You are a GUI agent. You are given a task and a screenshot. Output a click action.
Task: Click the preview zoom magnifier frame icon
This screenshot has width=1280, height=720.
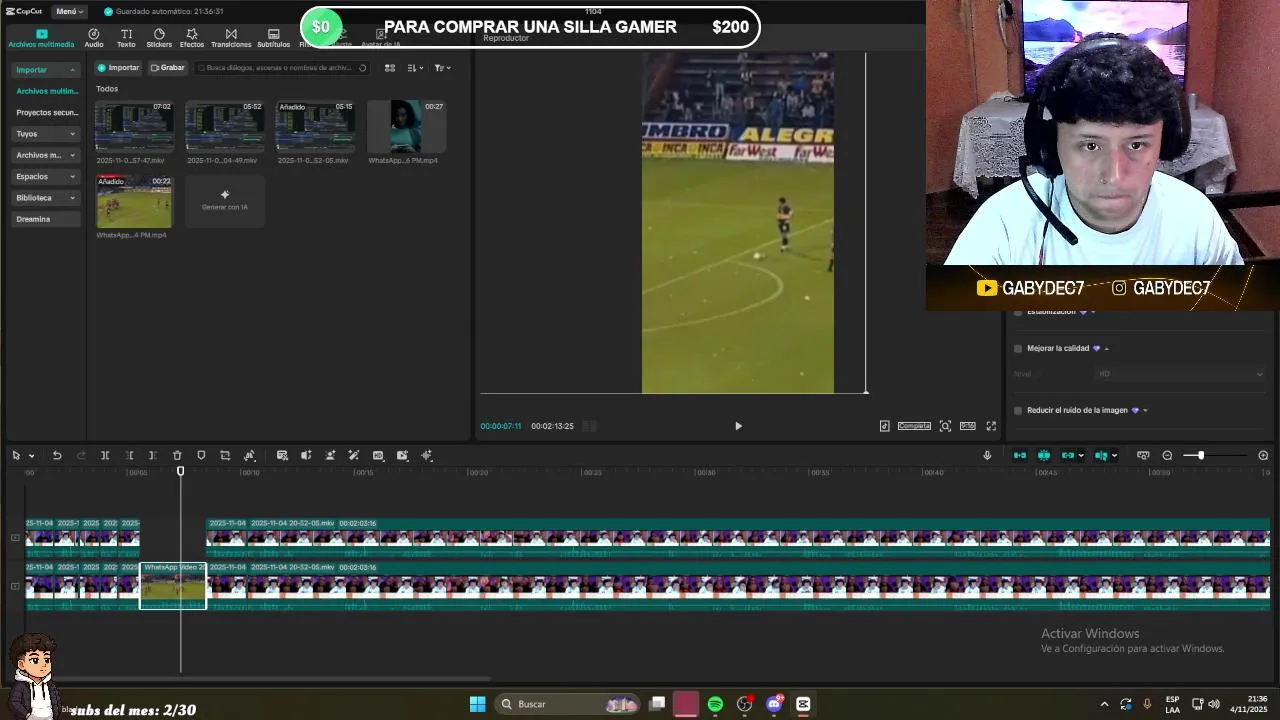(945, 426)
